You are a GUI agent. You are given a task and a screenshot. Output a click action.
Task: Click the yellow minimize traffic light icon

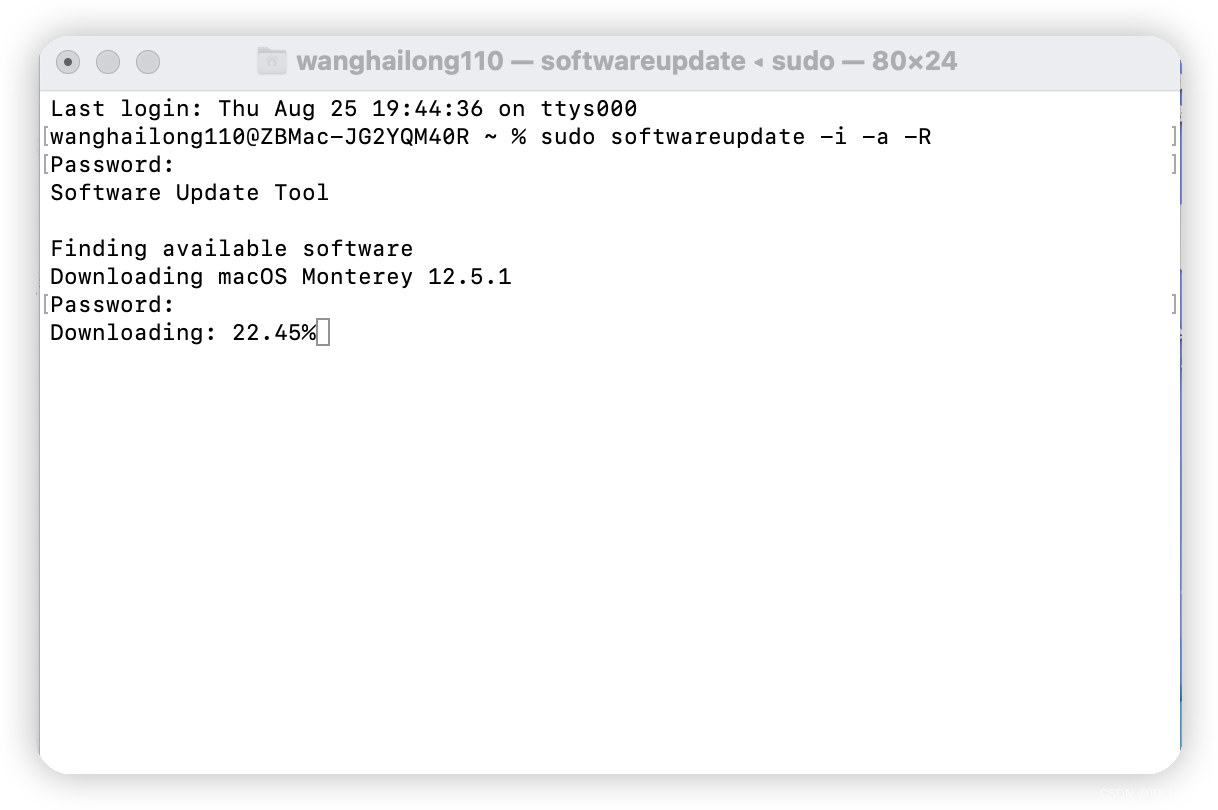point(108,62)
